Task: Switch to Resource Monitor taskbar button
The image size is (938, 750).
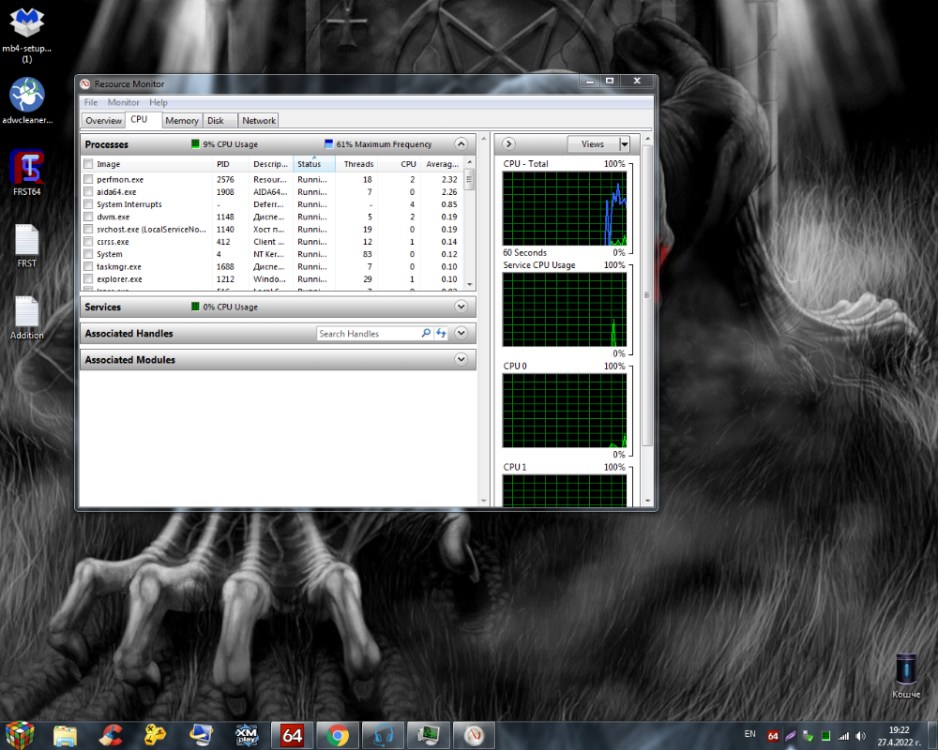Action: 474,736
